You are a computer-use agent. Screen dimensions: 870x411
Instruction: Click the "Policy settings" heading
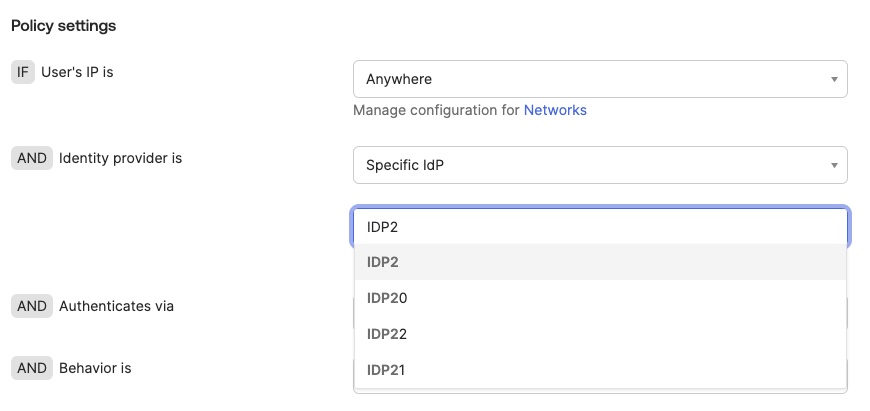pos(63,25)
